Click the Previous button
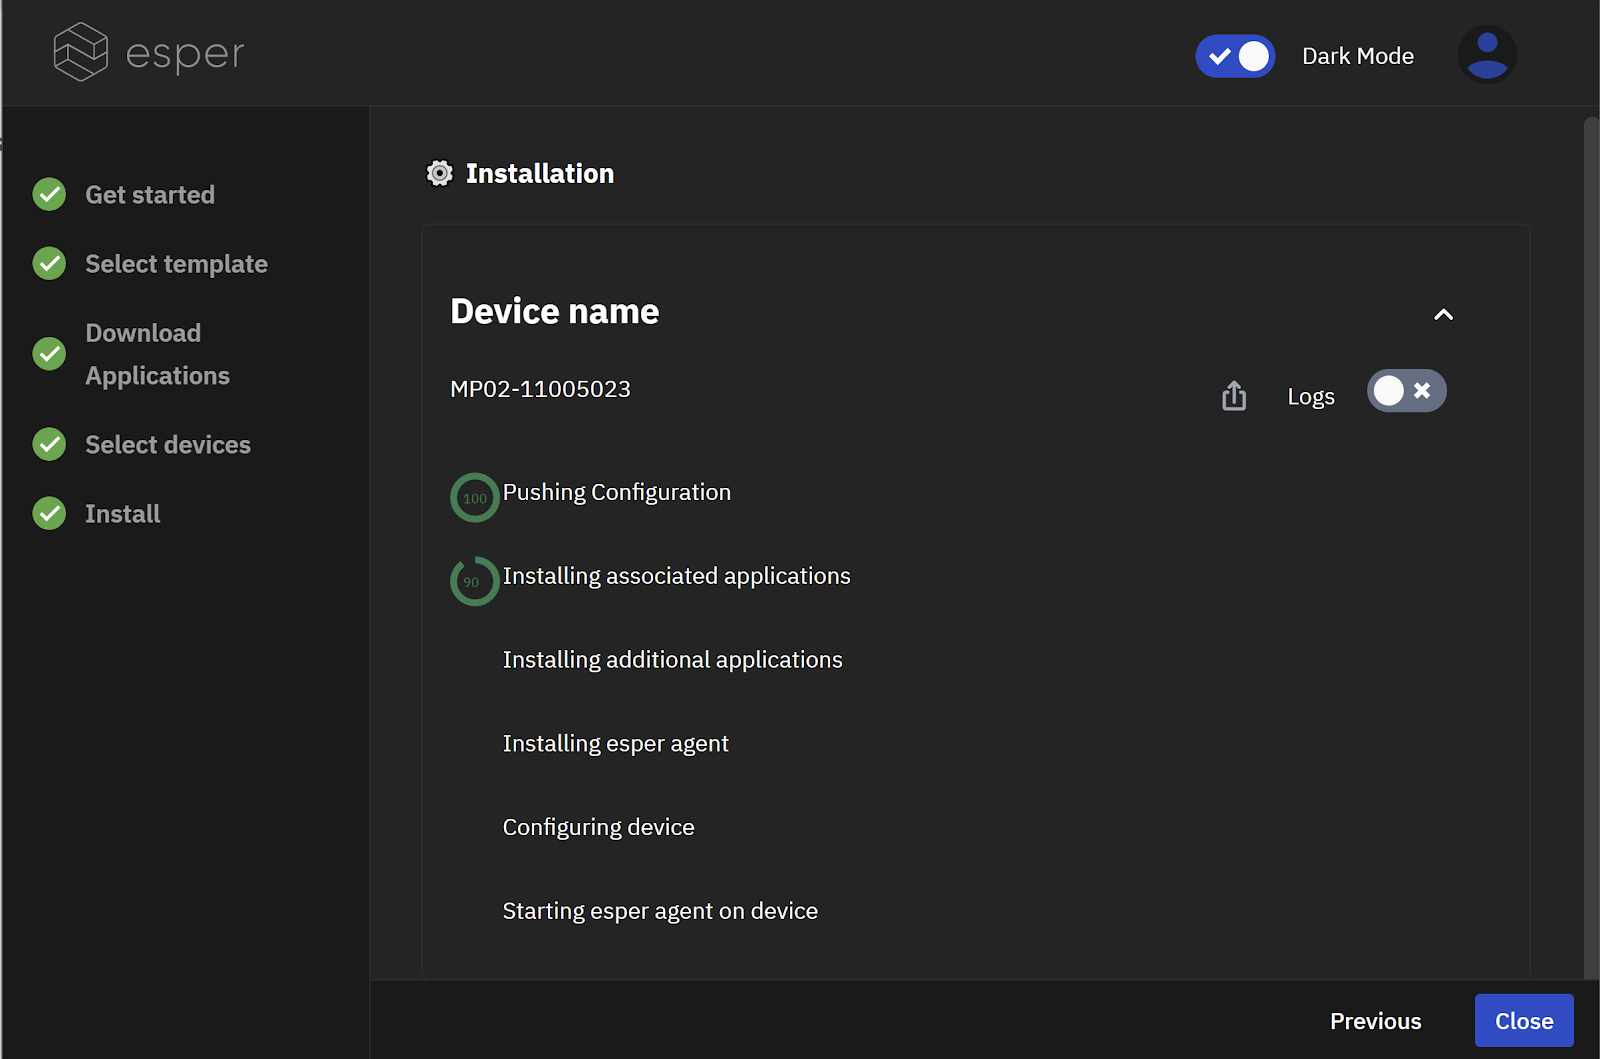 pyautogui.click(x=1375, y=1020)
